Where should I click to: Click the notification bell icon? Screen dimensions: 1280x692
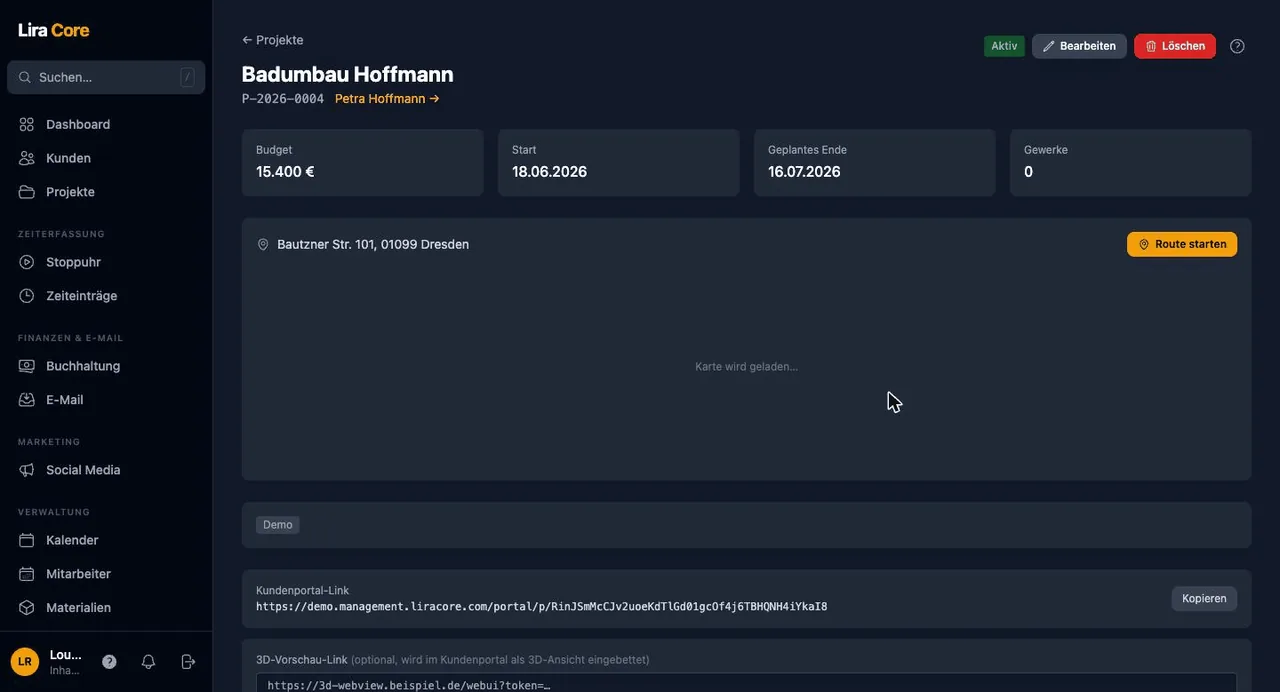[x=148, y=662]
